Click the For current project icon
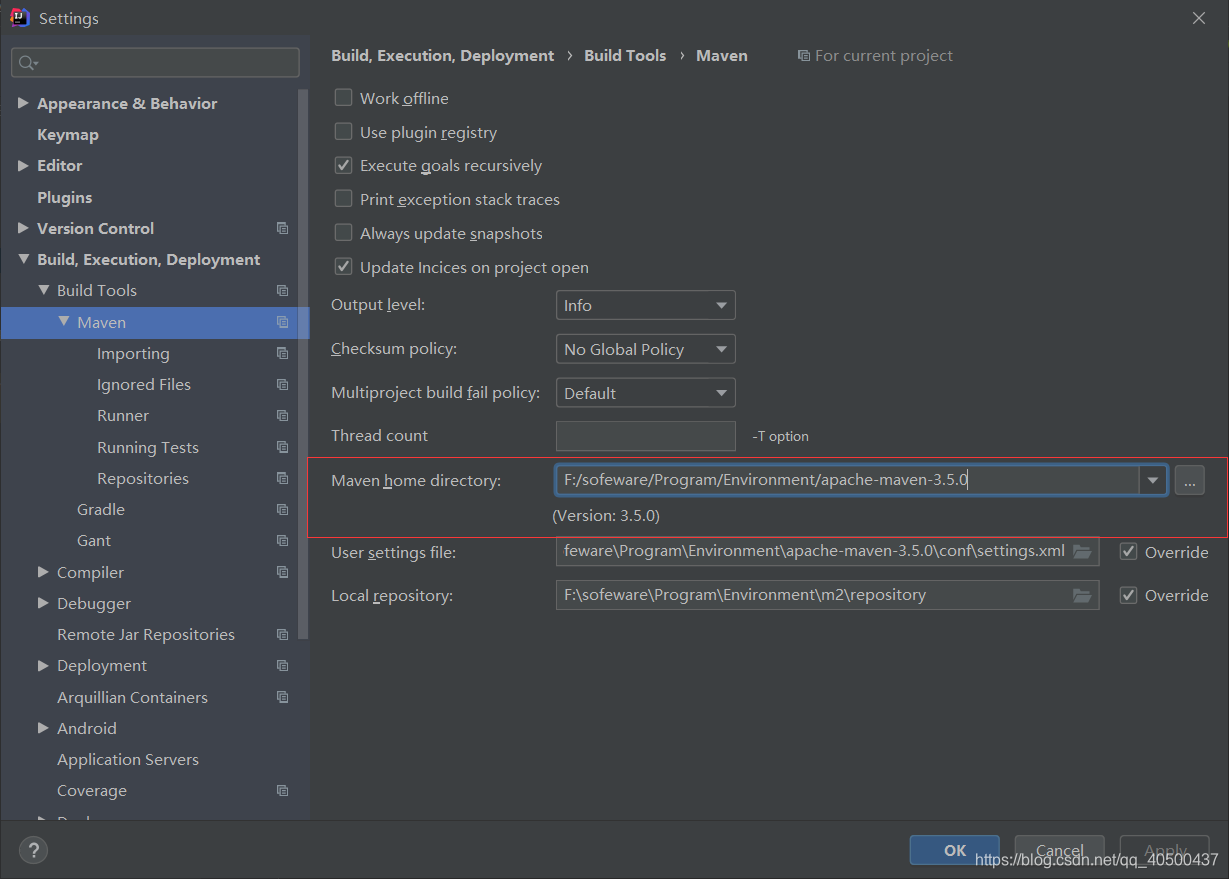The width and height of the screenshot is (1229, 879). pos(804,56)
